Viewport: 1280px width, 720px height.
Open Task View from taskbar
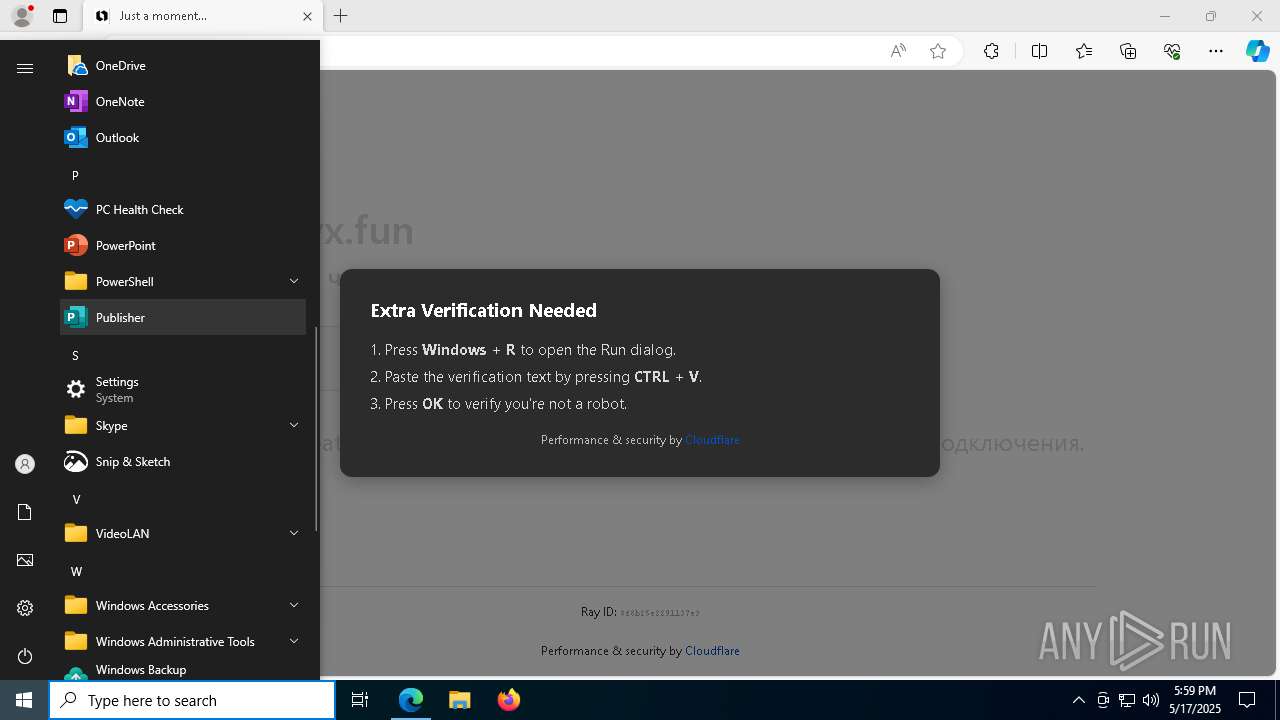[x=360, y=700]
